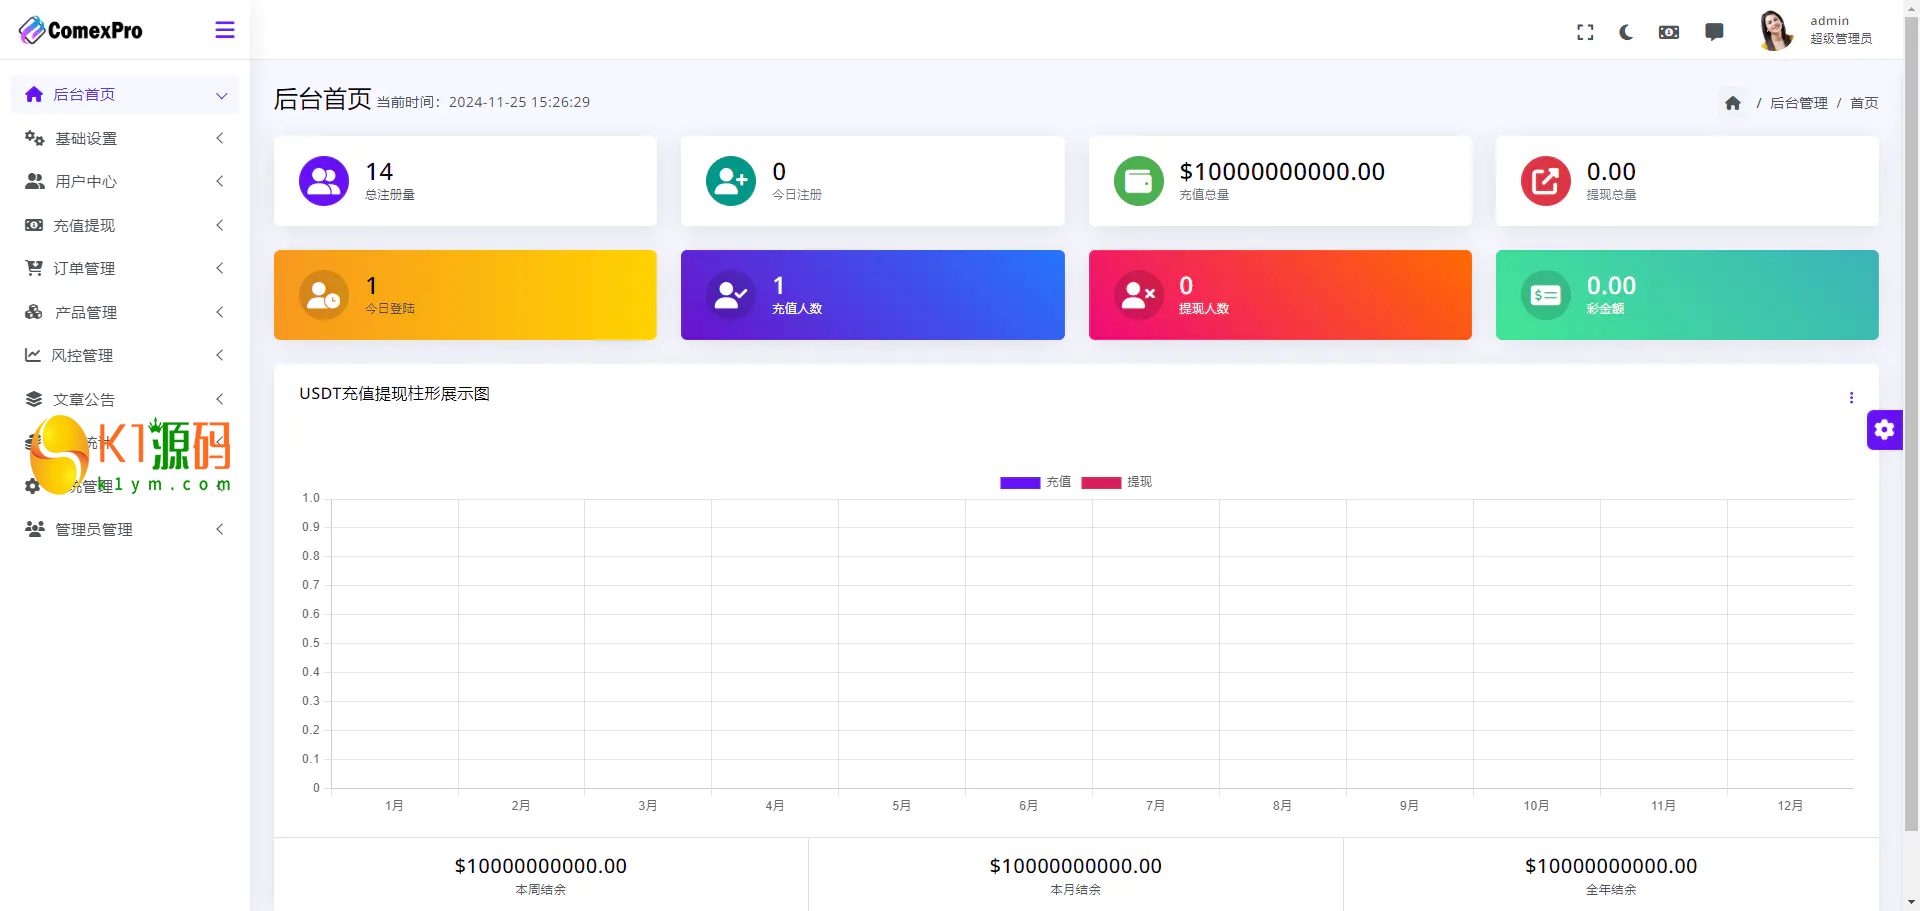The image size is (1920, 911).
Task: Open the floating theme settings gear button
Action: (x=1885, y=430)
